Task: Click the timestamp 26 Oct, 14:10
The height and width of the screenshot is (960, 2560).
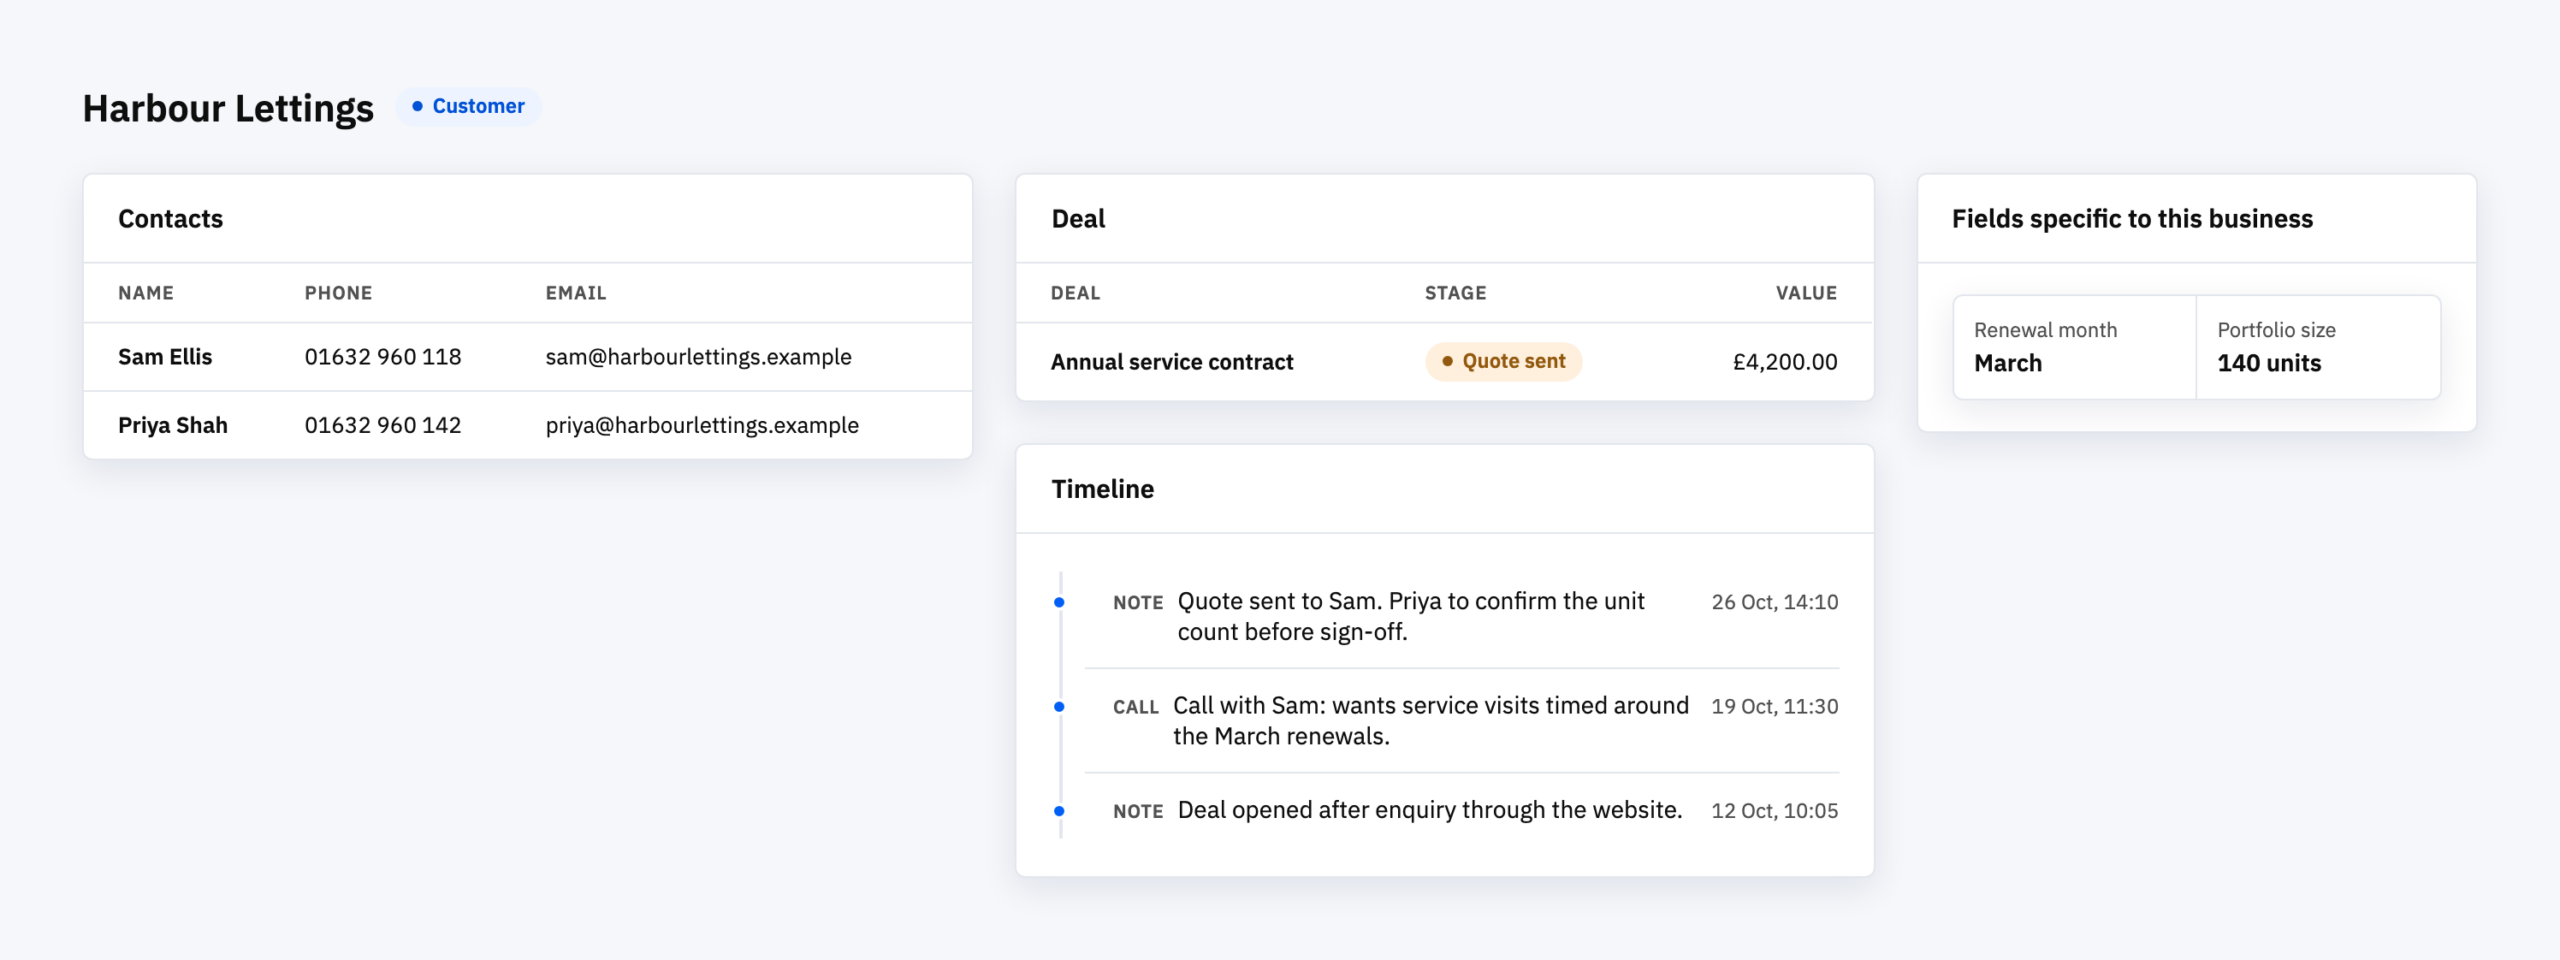Action: tap(1774, 602)
